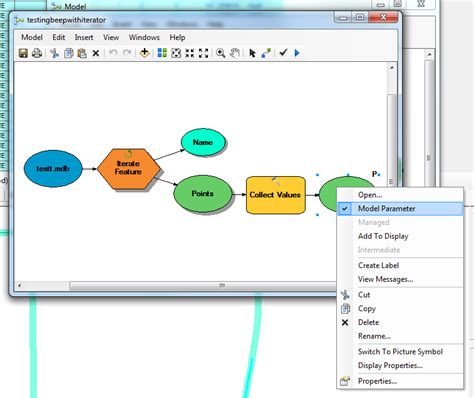Viewport: 474px width, 398px height.
Task: Expand the Windows menu
Action: (144, 37)
